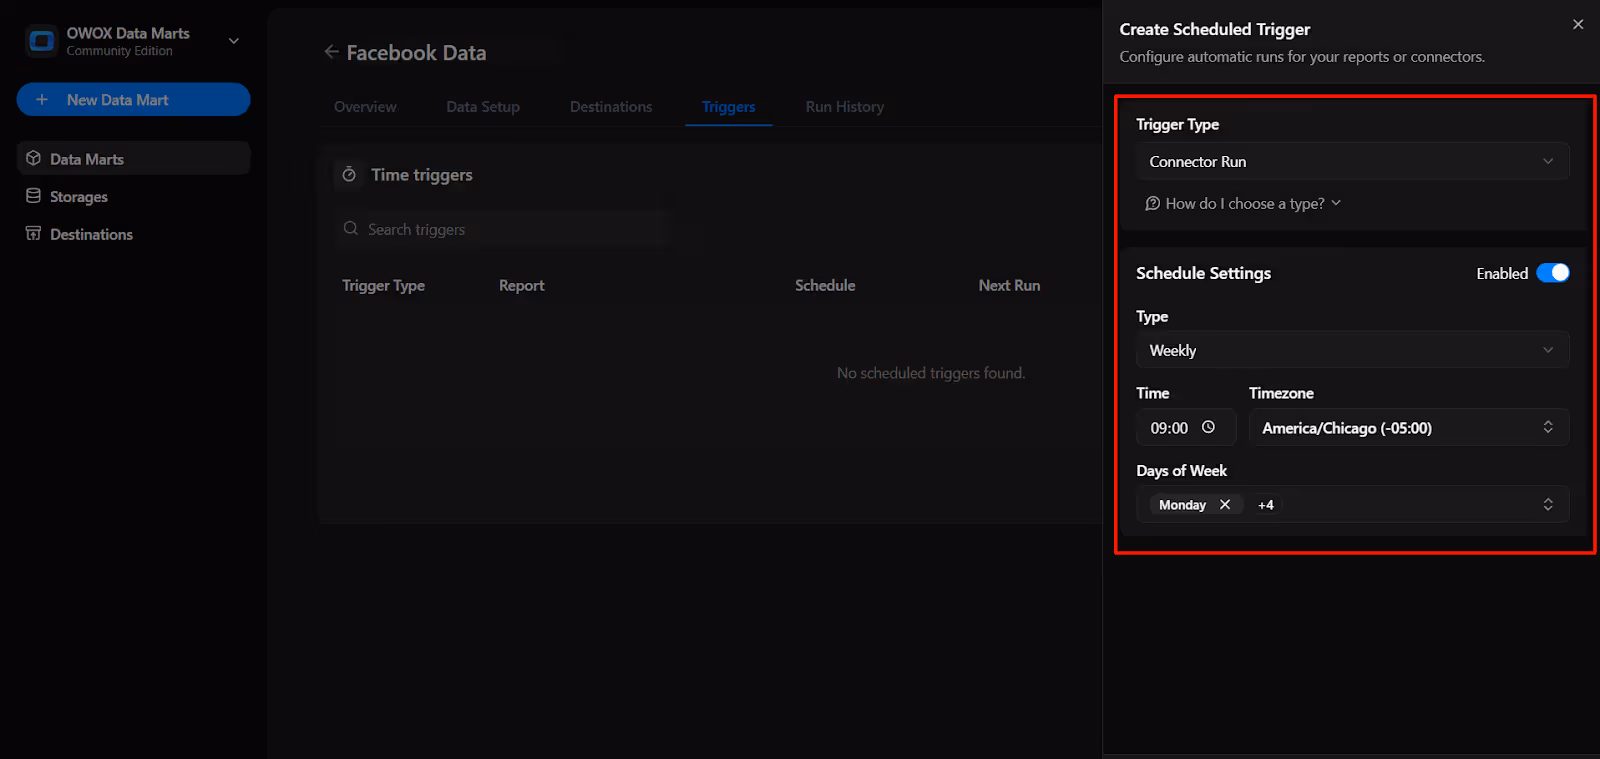Open Destinations in the sidebar
The height and width of the screenshot is (759, 1600).
pyautogui.click(x=133, y=234)
